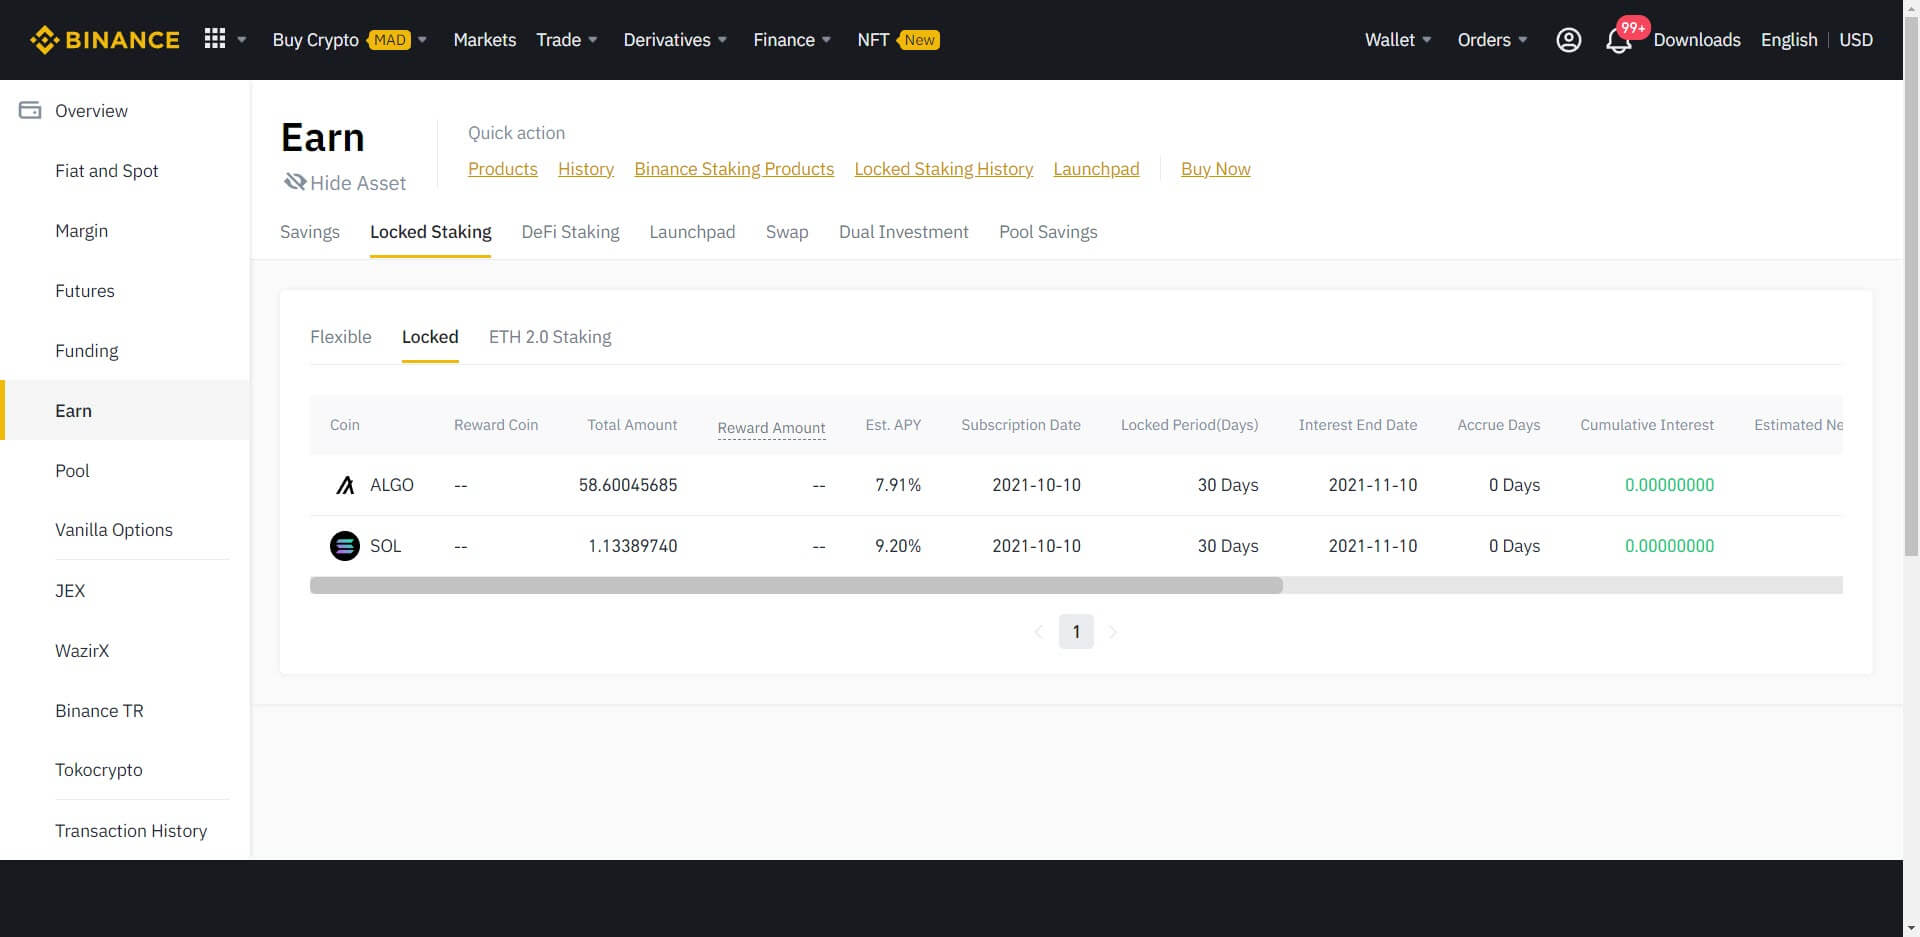The image size is (1920, 937).
Task: Toggle Hide Asset eye icon
Action: pos(295,182)
